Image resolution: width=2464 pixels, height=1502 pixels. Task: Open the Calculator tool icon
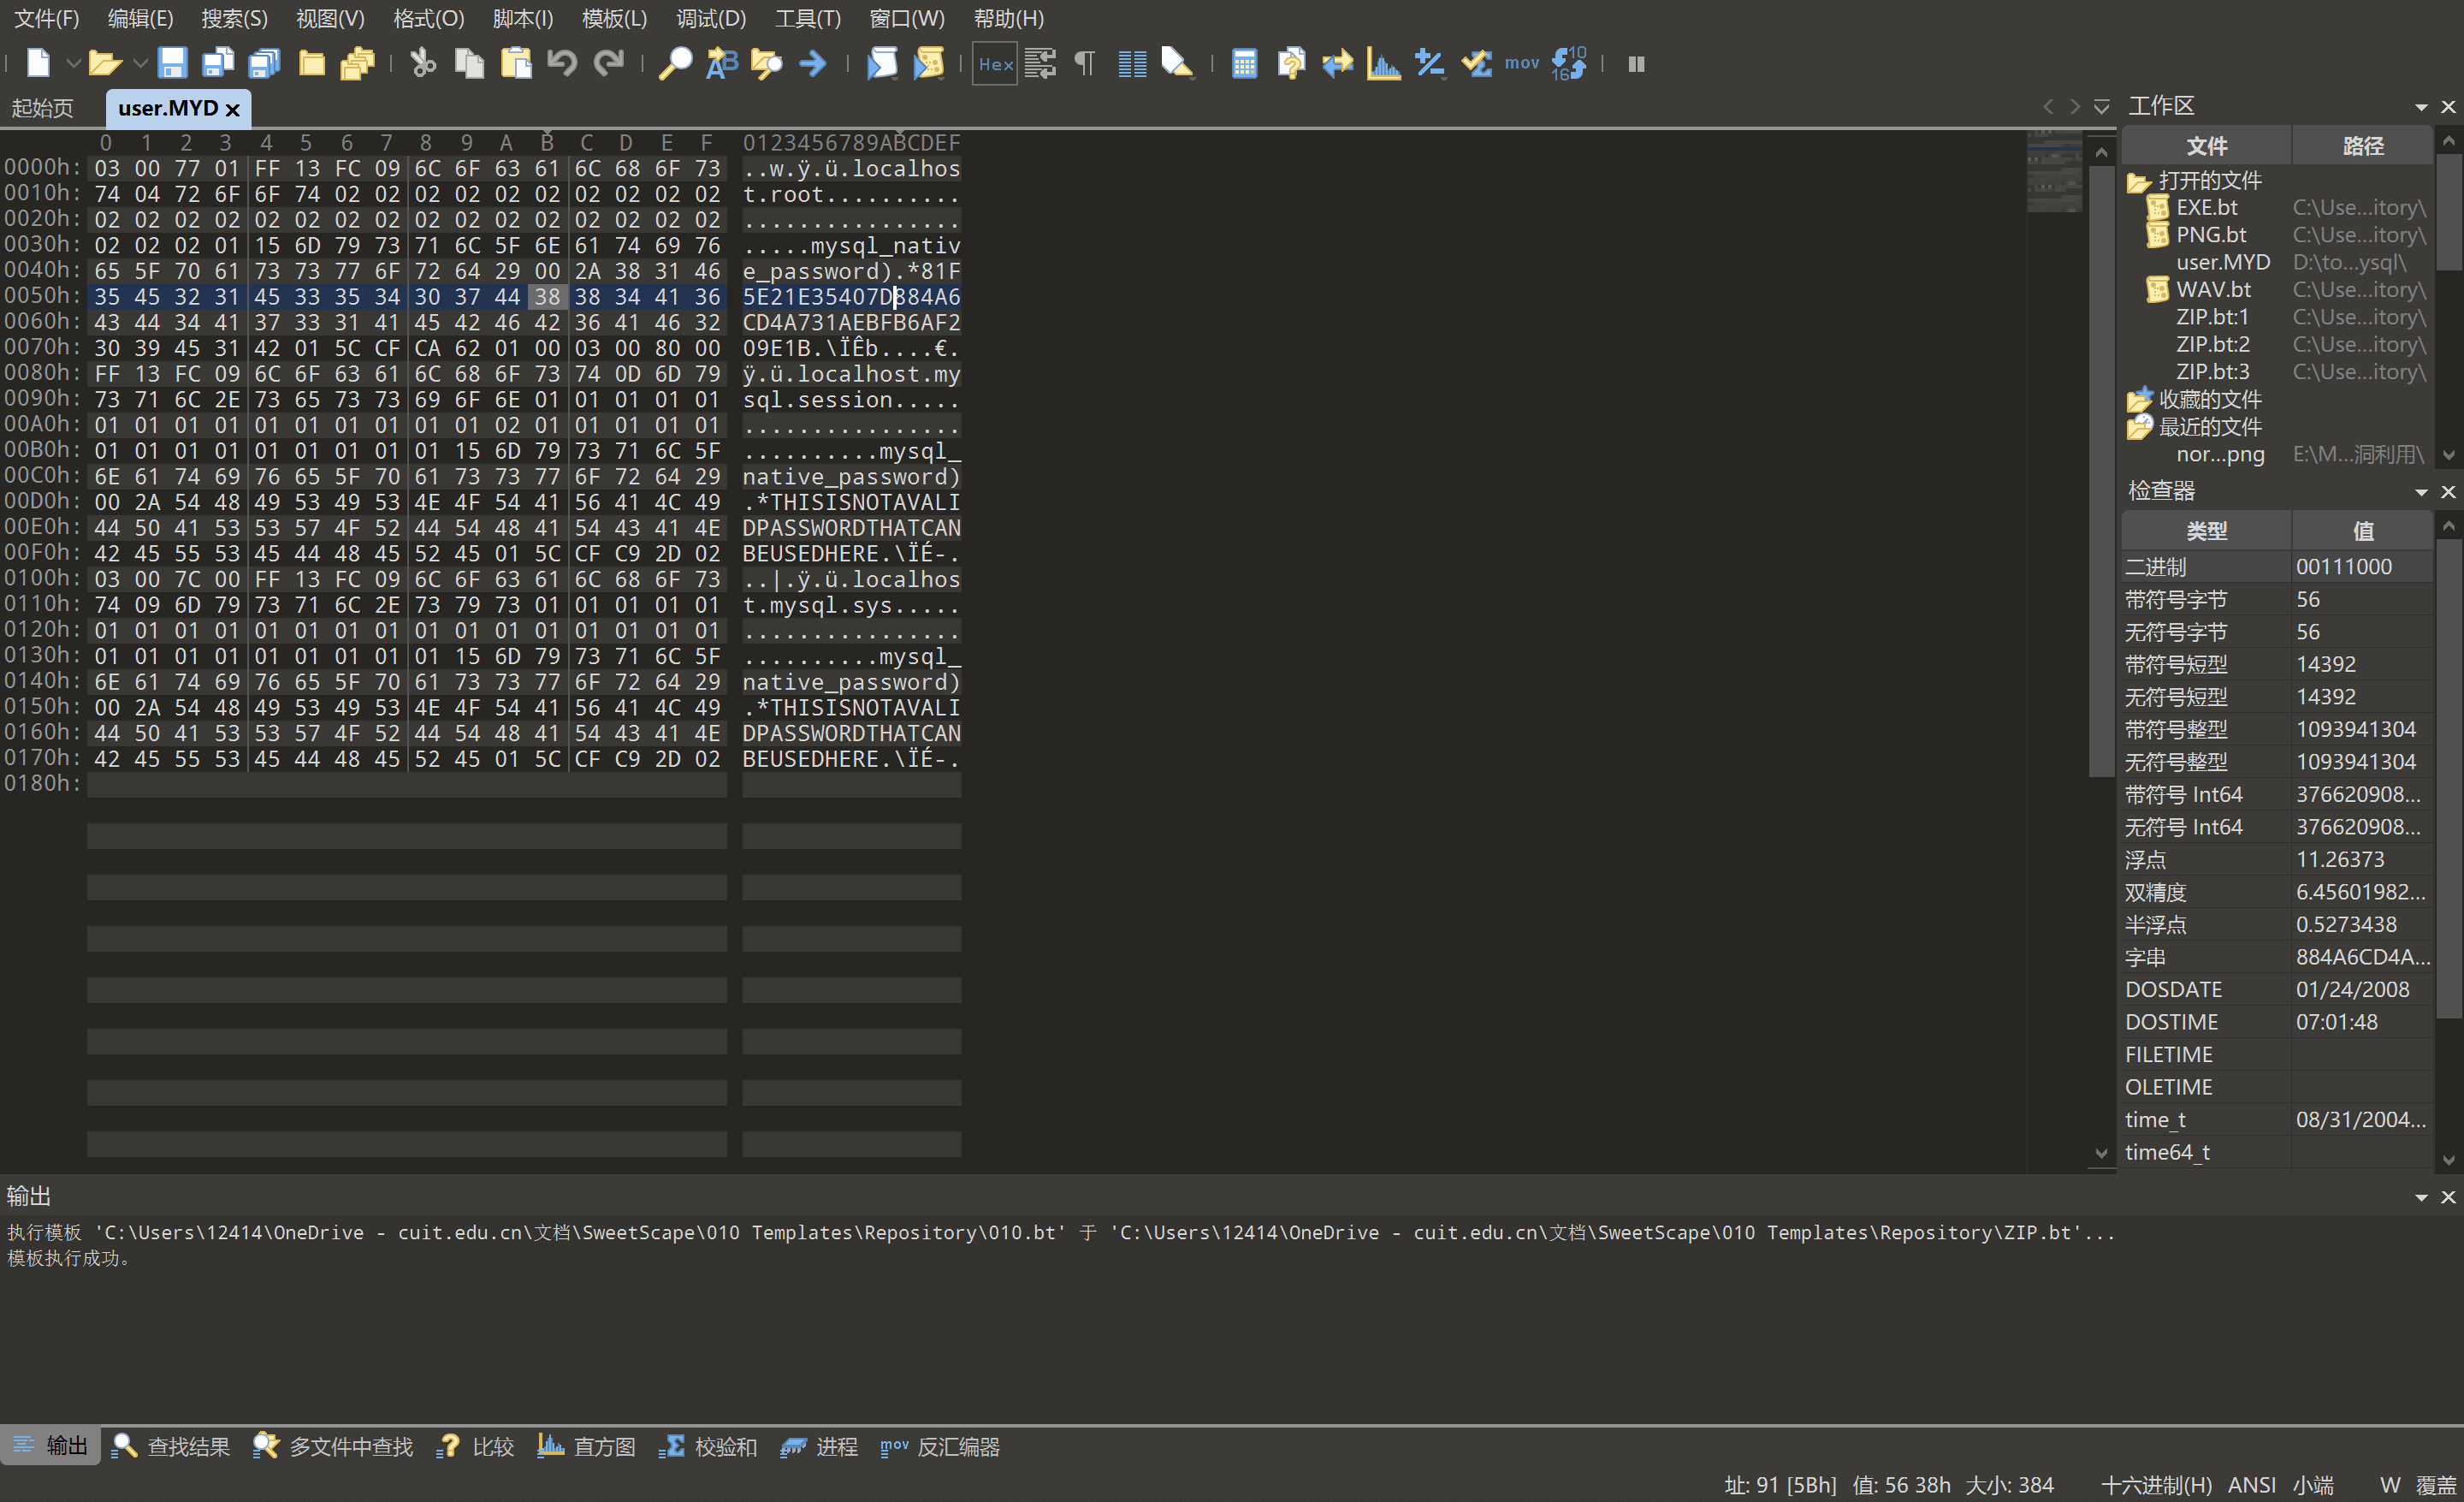[x=1244, y=64]
